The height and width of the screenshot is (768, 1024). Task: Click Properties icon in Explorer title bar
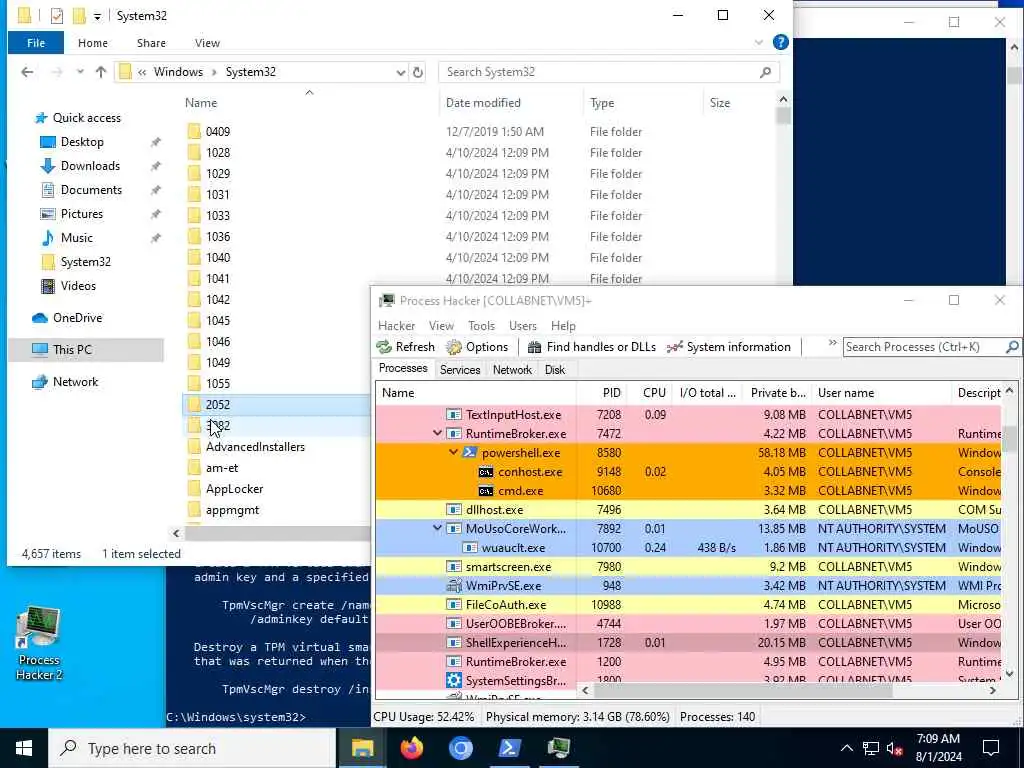(57, 15)
